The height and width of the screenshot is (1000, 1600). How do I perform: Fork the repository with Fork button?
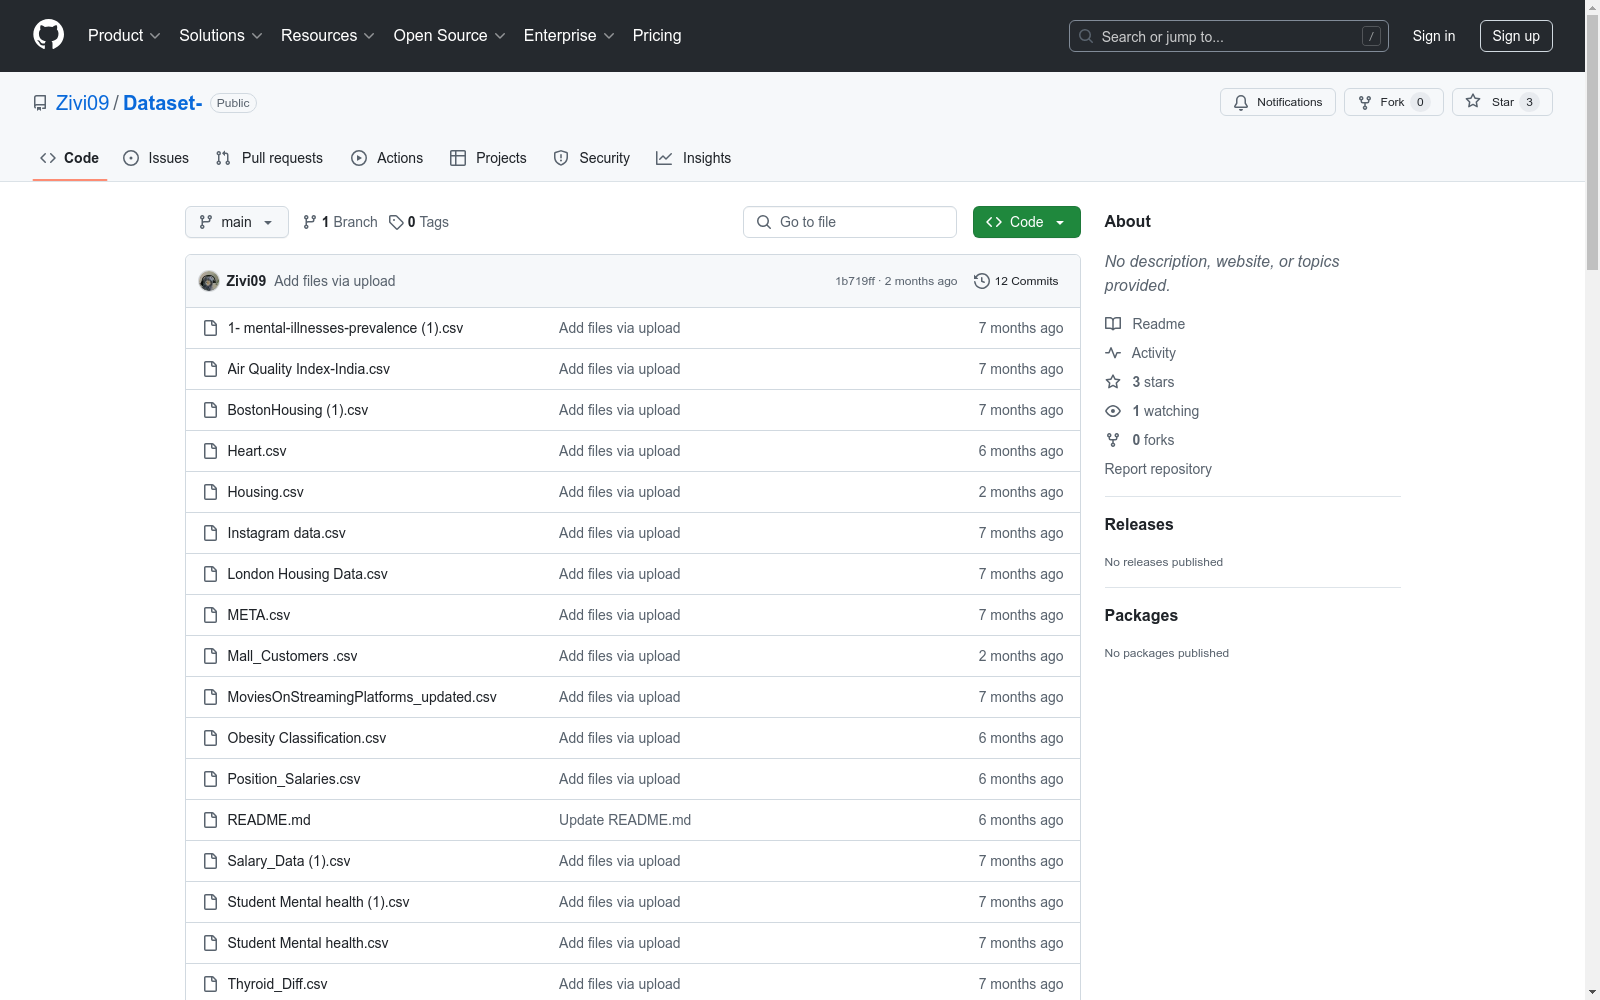click(x=1394, y=102)
